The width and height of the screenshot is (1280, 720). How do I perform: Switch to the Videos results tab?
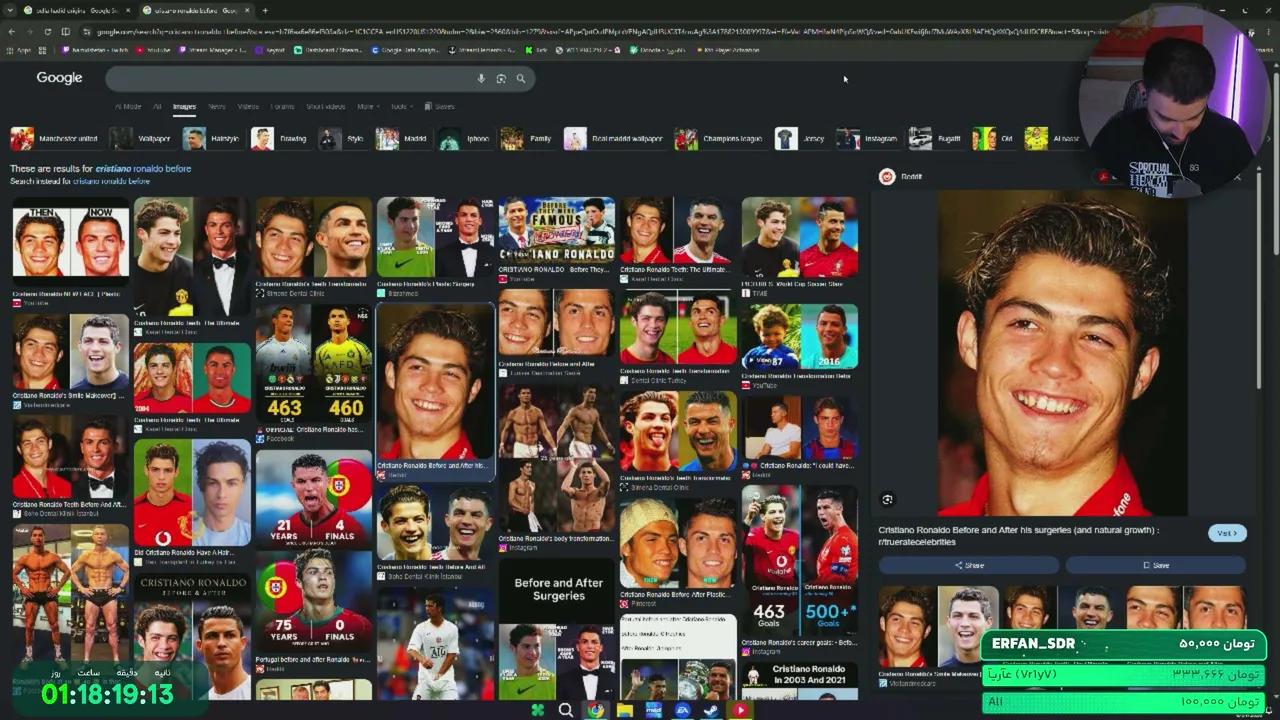(248, 106)
